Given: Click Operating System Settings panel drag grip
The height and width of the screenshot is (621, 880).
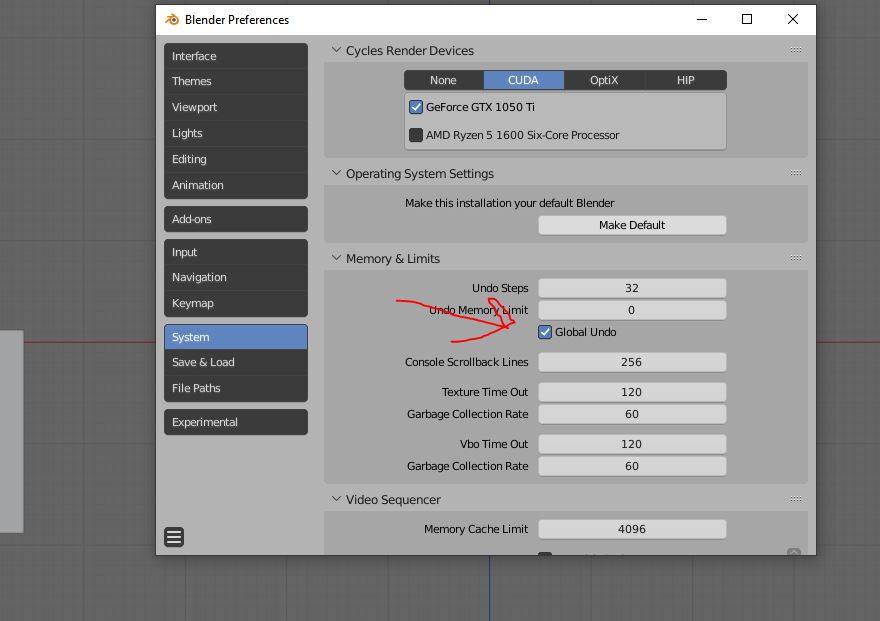Looking at the screenshot, I should click(796, 173).
